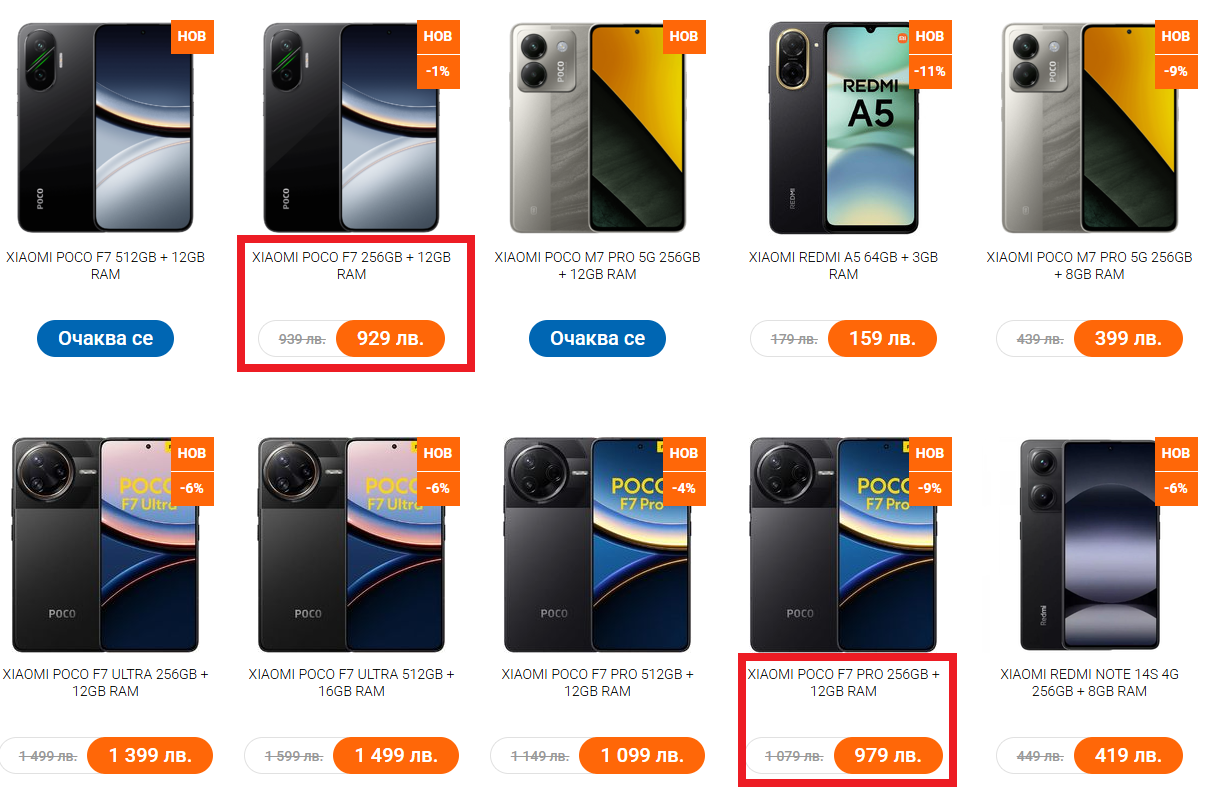This screenshot has width=1210, height=802.
Task: Click the Redmi A5 phone image
Action: click(843, 128)
